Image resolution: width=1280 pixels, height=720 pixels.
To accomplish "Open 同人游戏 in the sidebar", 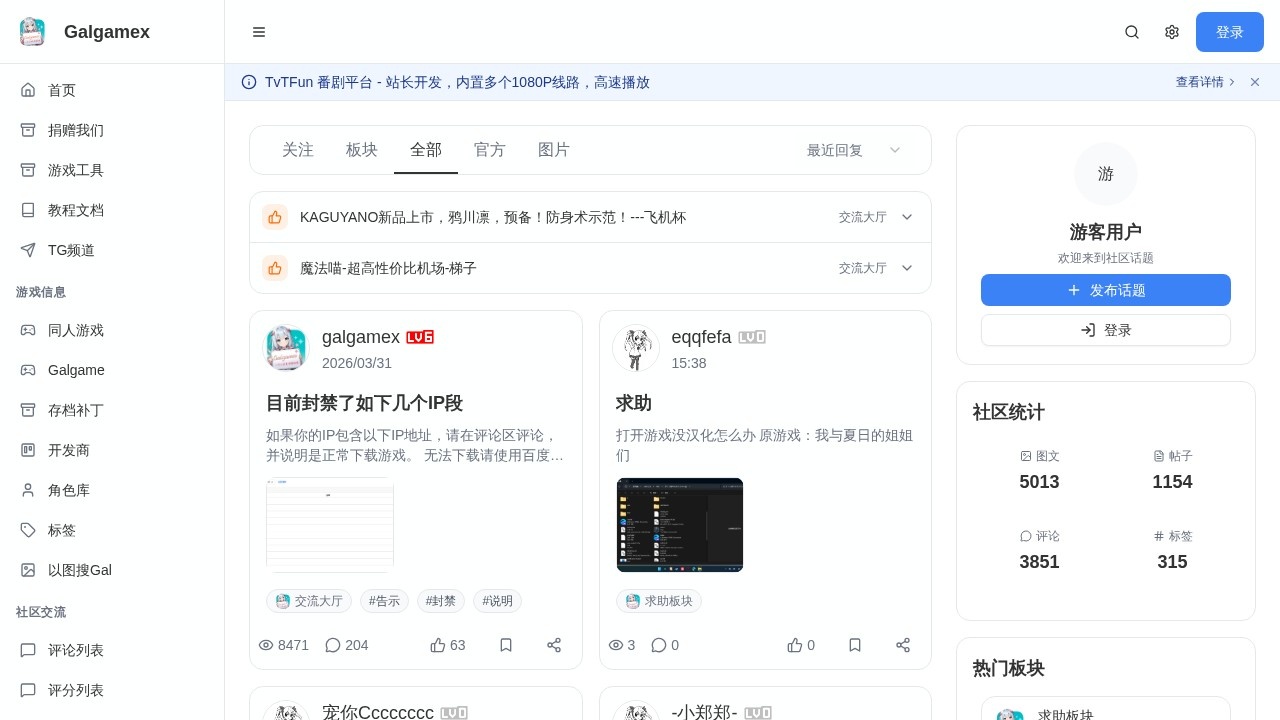I will point(76,330).
